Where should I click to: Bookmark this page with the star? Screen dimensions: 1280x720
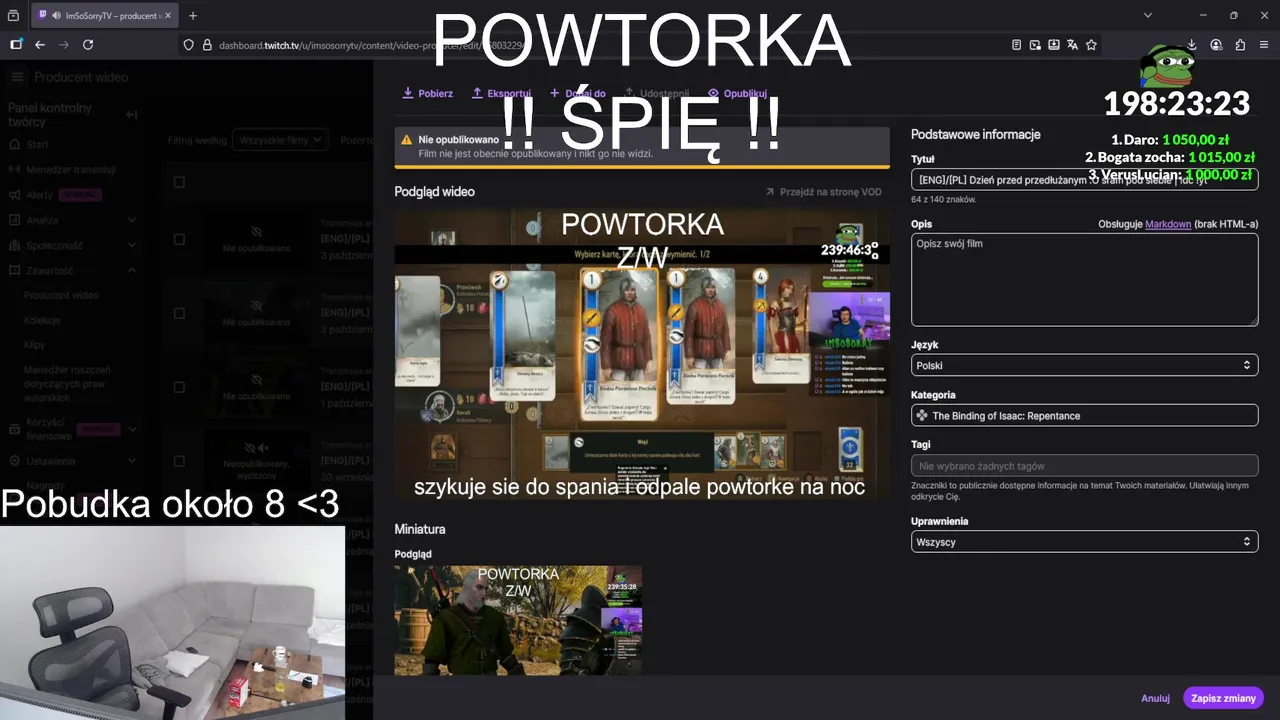[1091, 45]
